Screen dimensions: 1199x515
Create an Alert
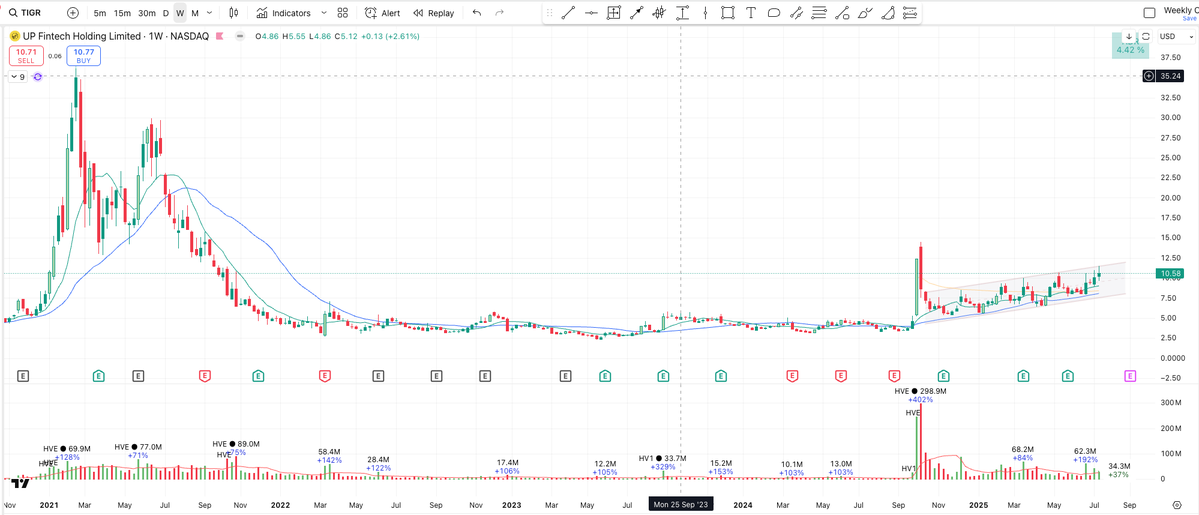point(382,13)
